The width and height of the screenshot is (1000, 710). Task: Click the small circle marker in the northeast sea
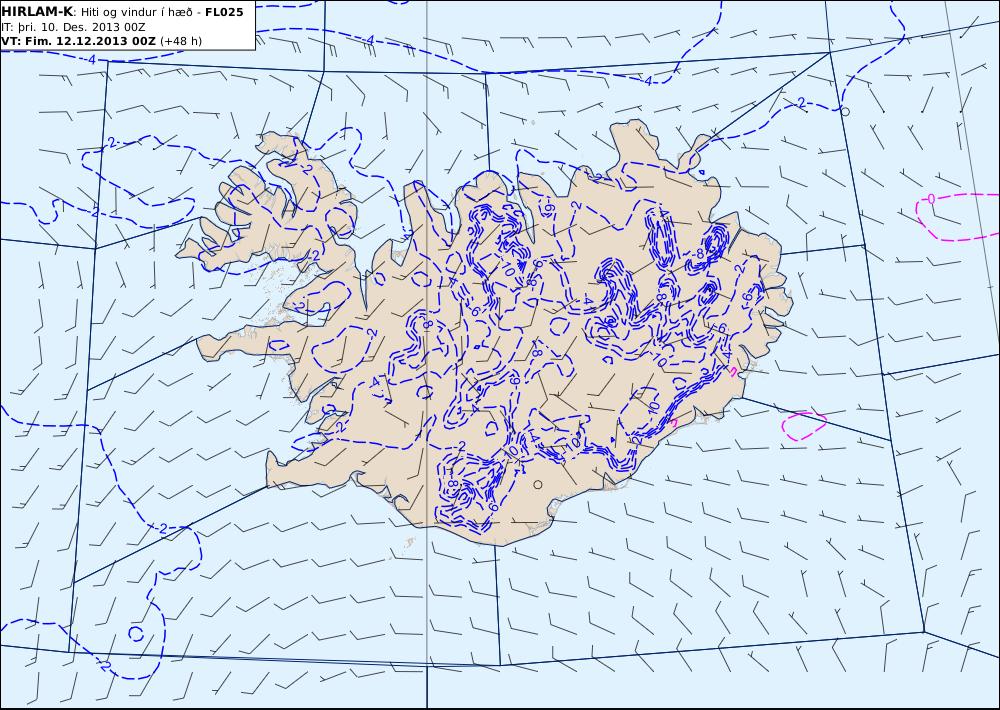pyautogui.click(x=846, y=112)
